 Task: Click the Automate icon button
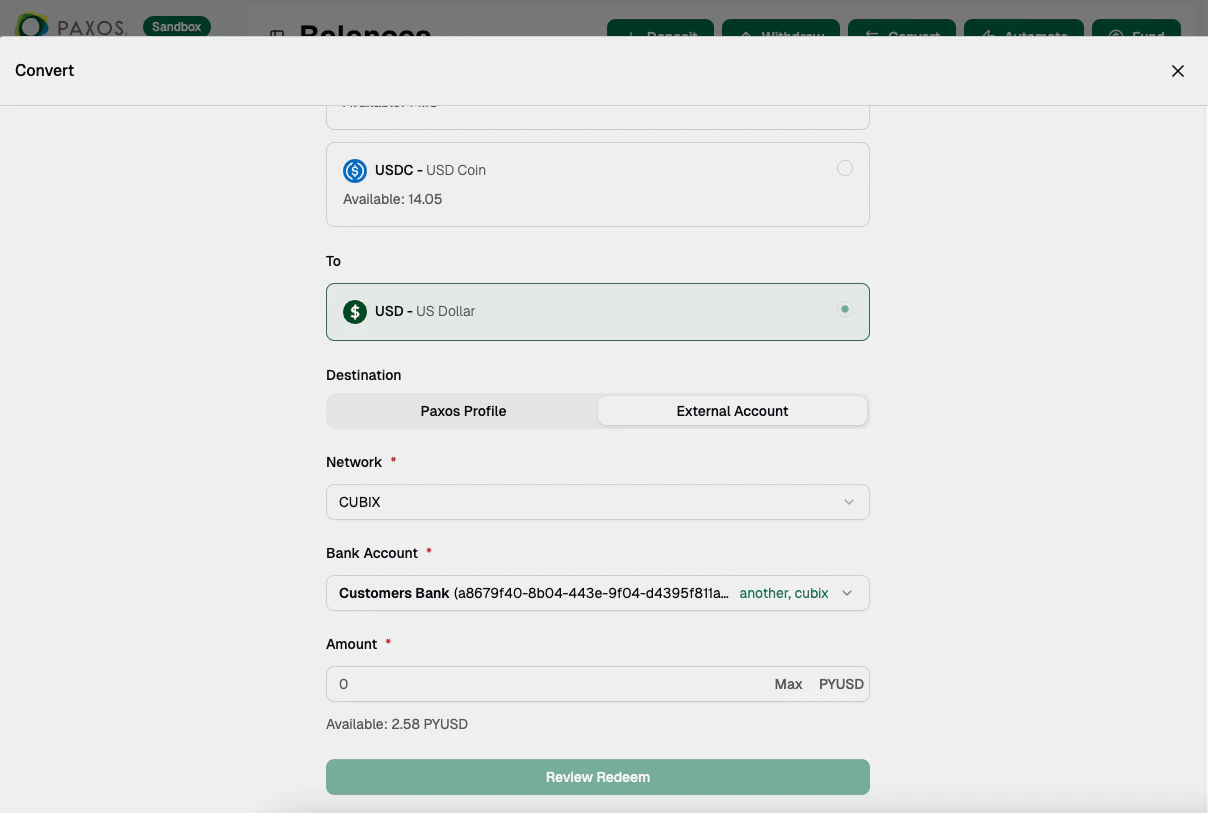coord(989,36)
